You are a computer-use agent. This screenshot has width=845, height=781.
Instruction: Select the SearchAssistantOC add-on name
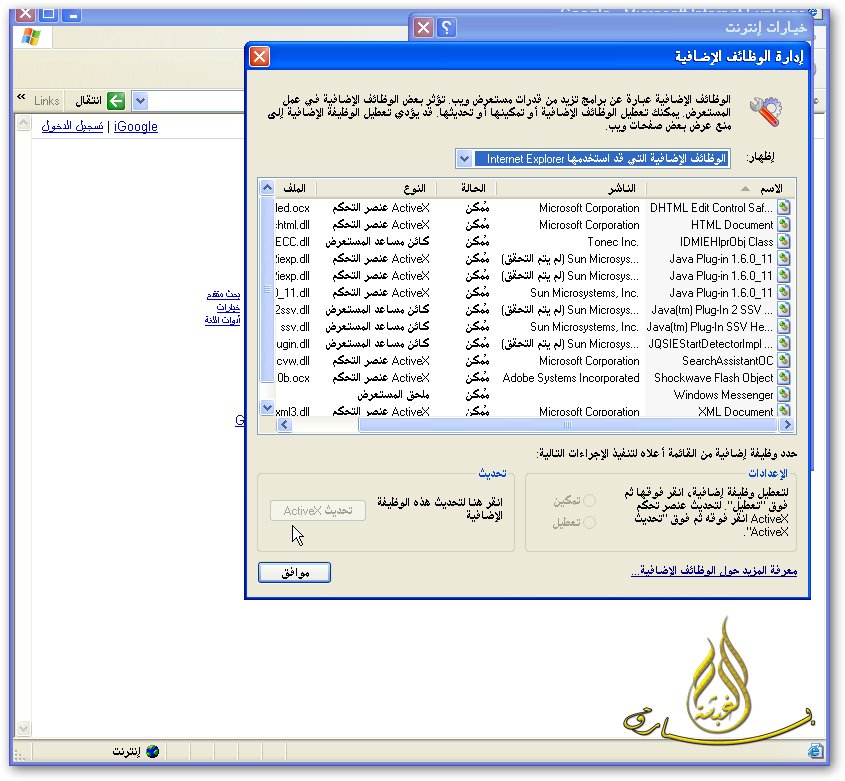pyautogui.click(x=728, y=361)
